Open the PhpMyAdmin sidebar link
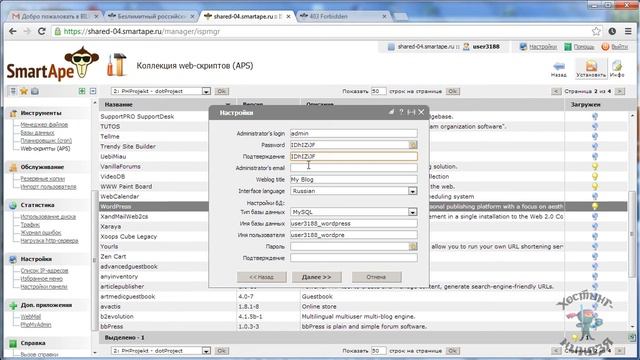Screen dimensions: 640x360 [36, 325]
